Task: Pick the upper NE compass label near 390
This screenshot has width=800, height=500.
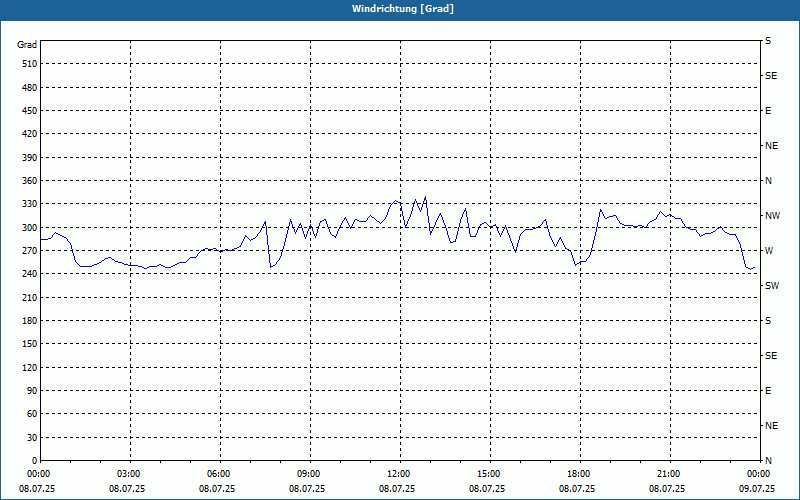Action: click(x=771, y=146)
